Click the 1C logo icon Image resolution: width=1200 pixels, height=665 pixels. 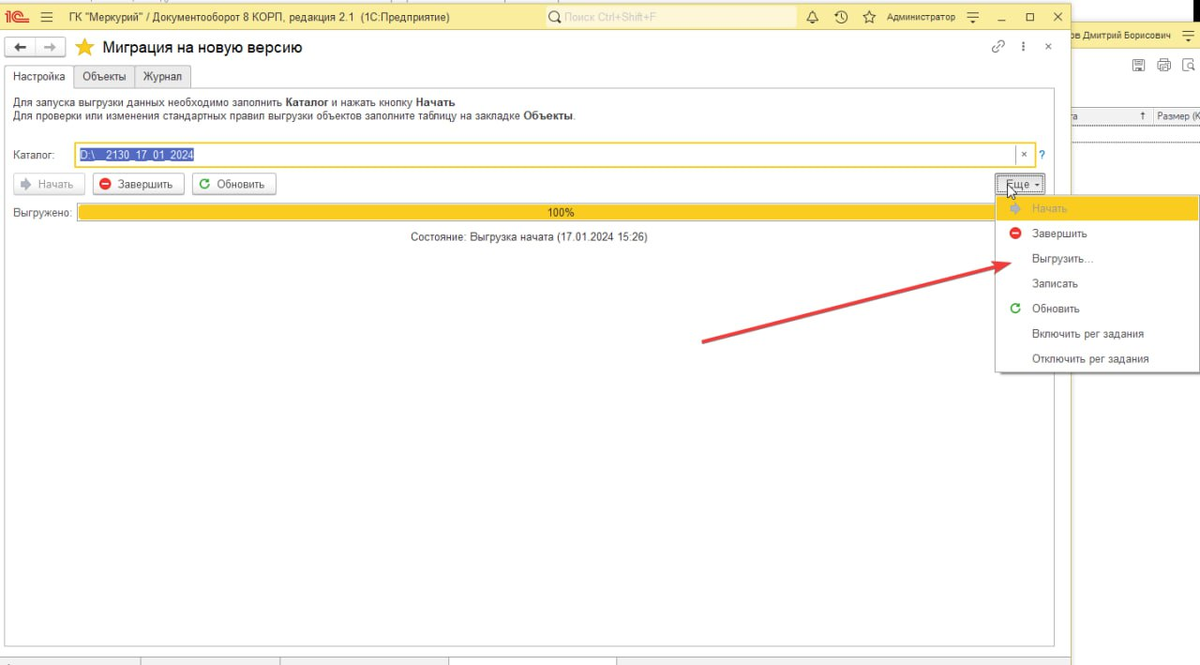pos(16,17)
